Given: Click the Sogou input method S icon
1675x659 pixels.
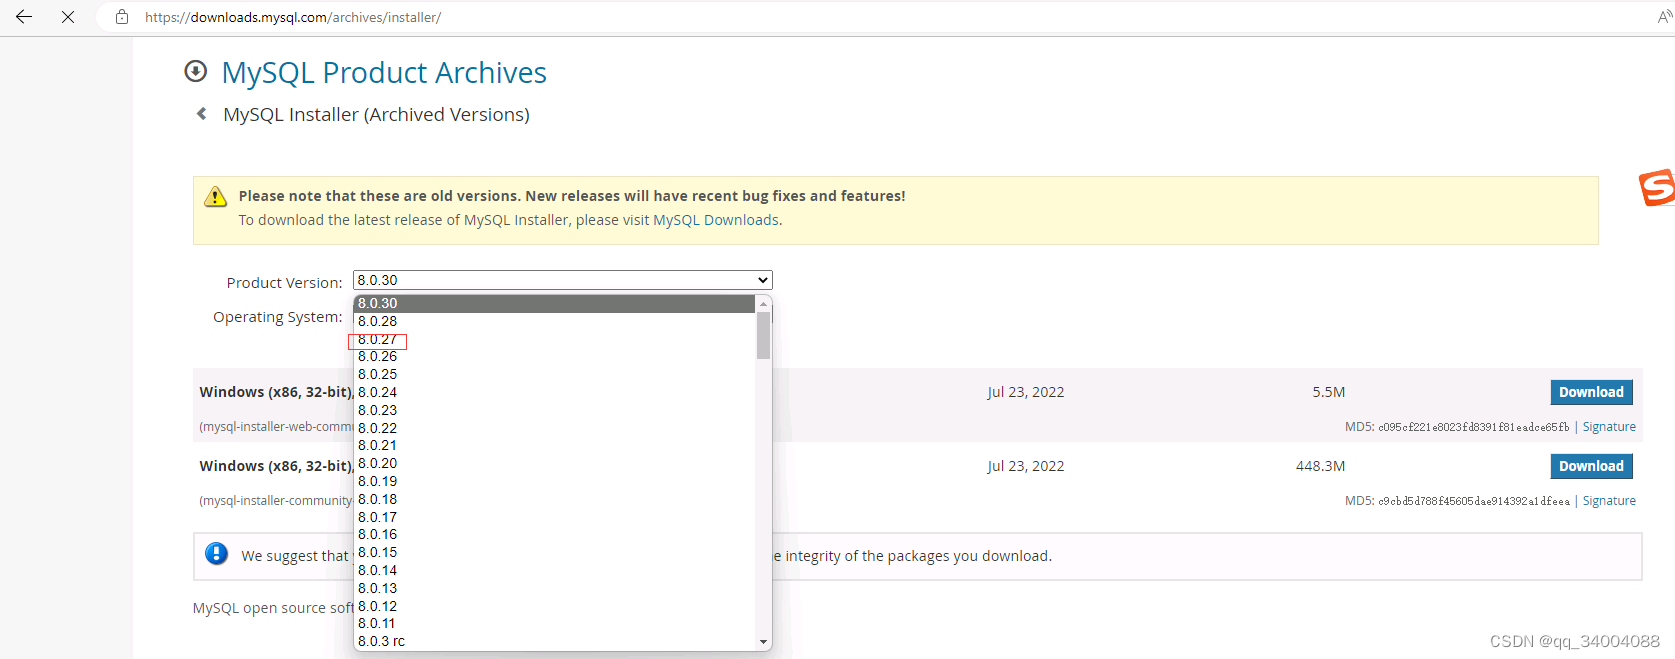Looking at the screenshot, I should (1657, 187).
